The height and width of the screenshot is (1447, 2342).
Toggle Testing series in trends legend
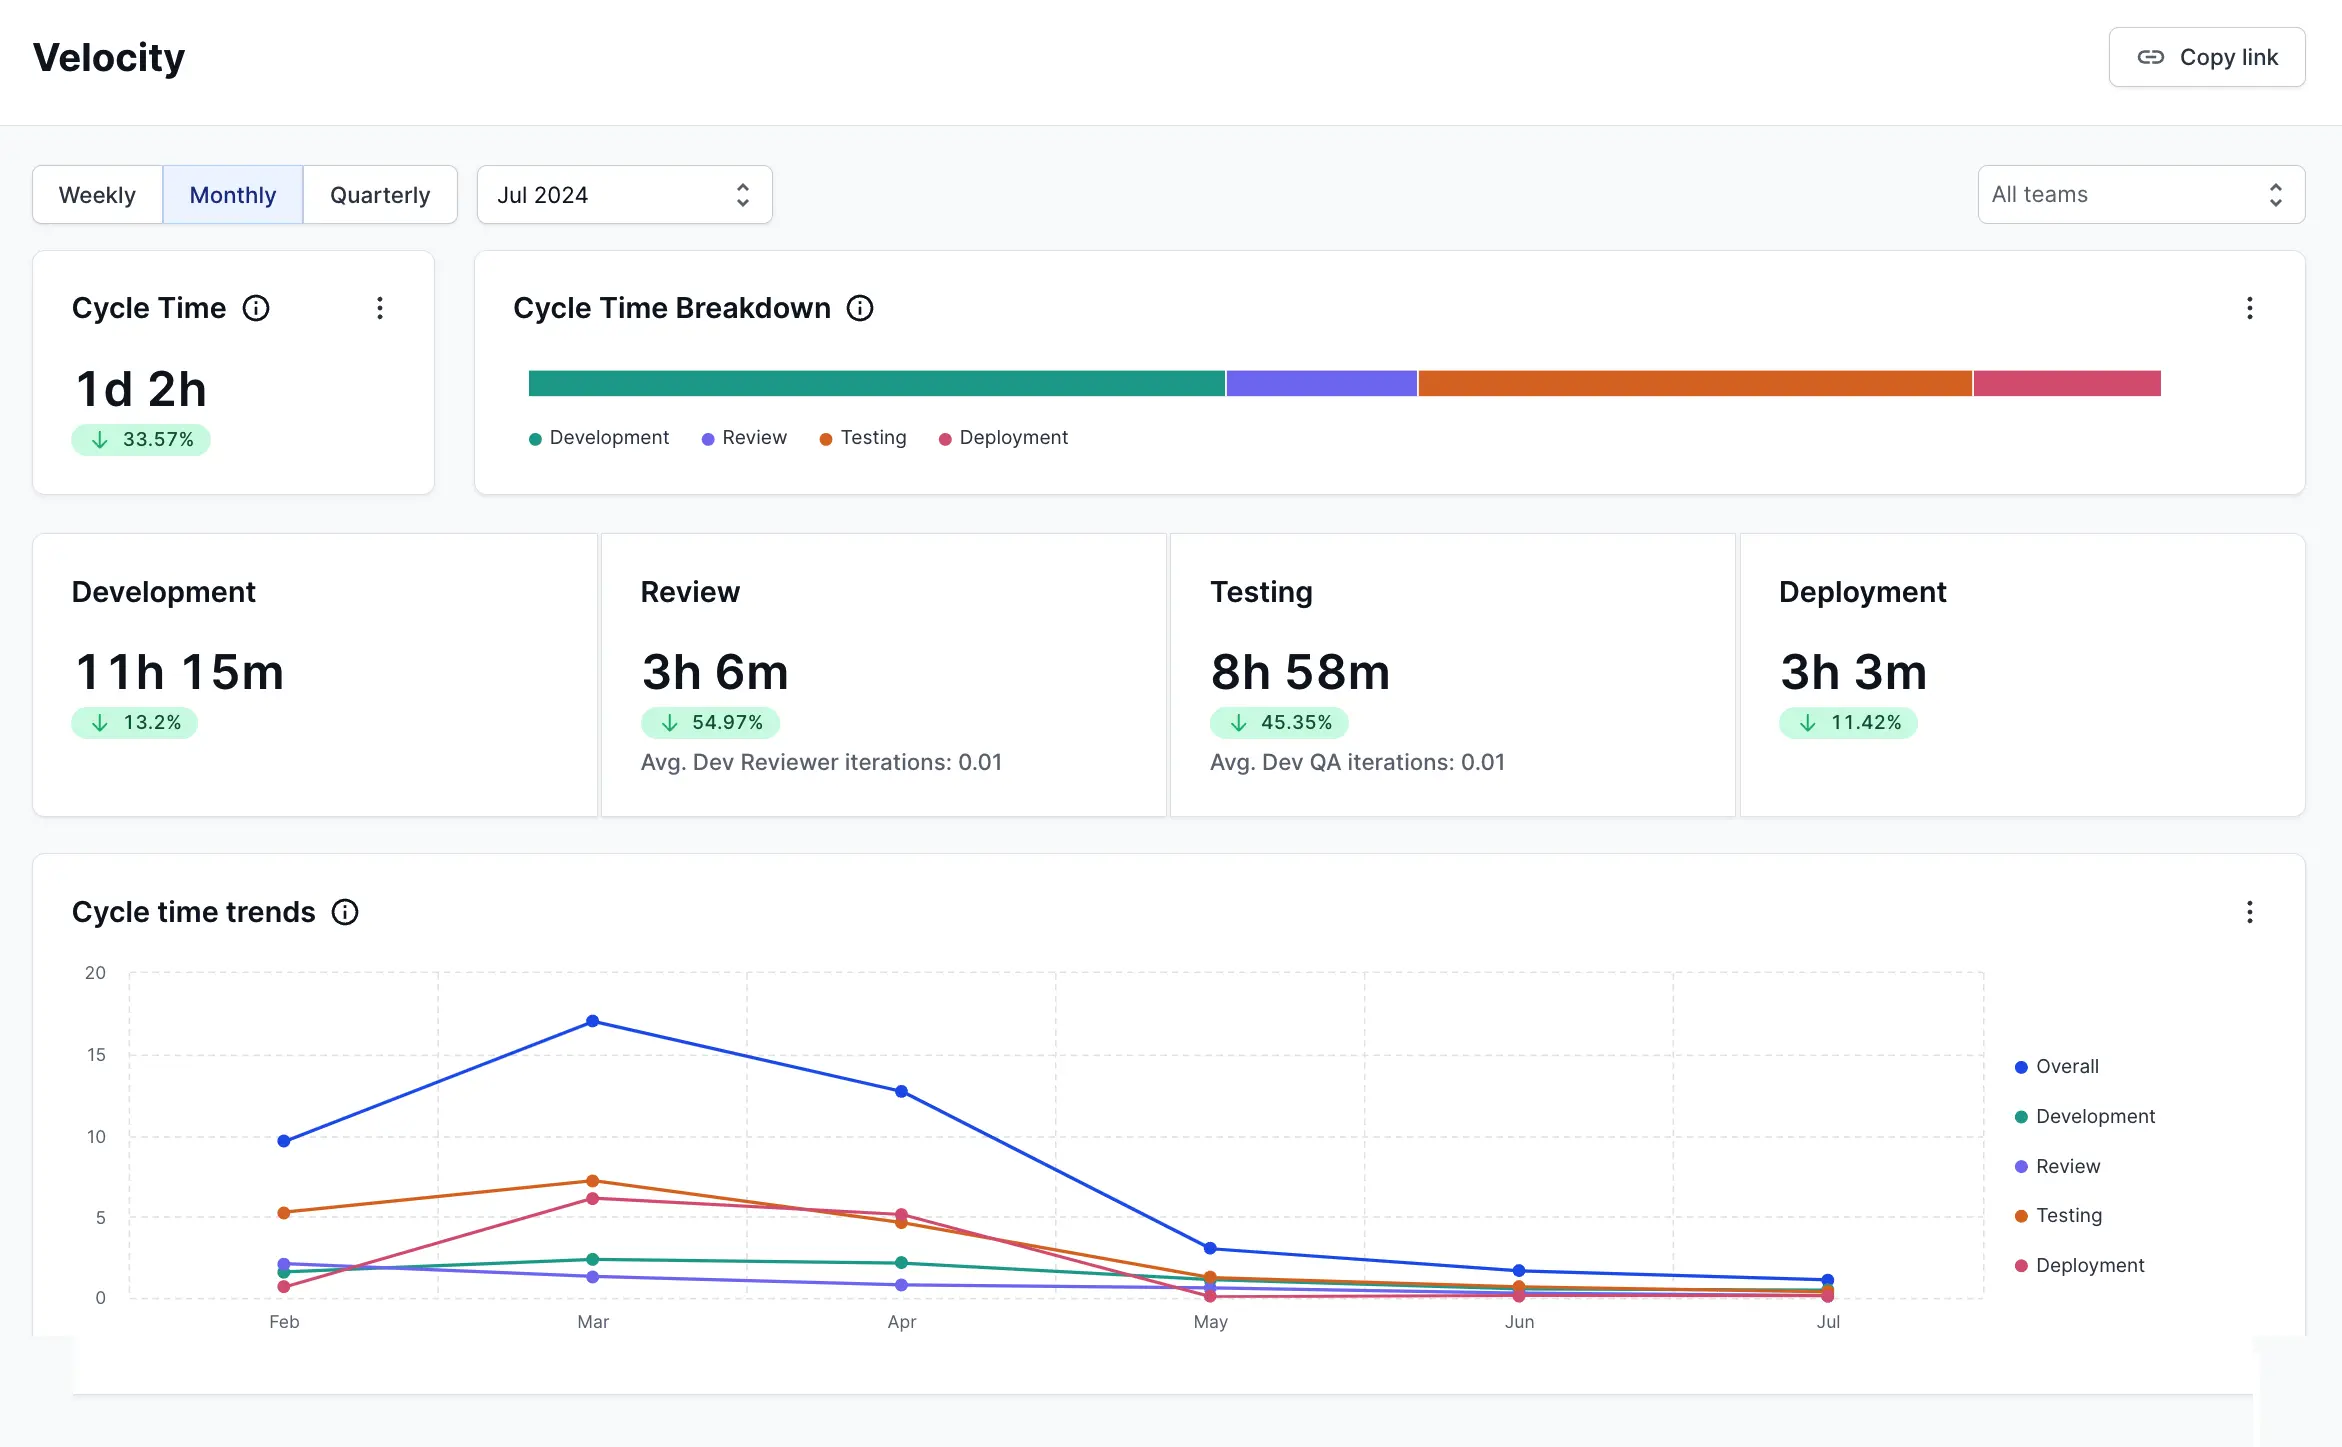click(2068, 1215)
